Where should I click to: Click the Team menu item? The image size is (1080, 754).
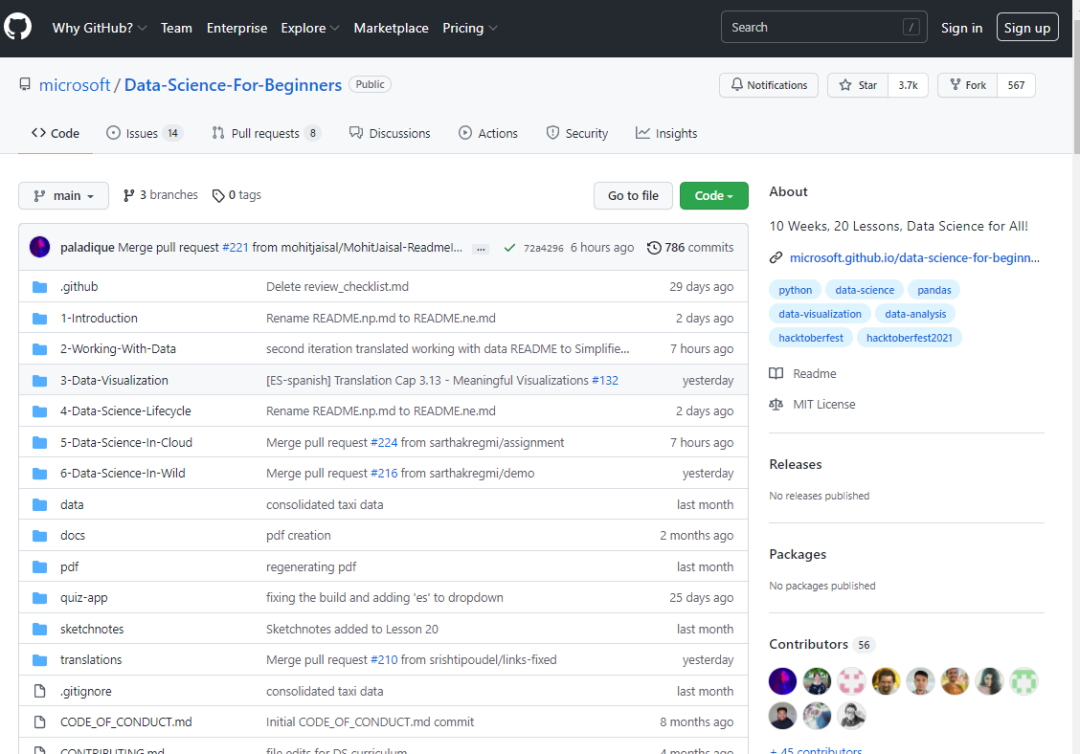(176, 28)
